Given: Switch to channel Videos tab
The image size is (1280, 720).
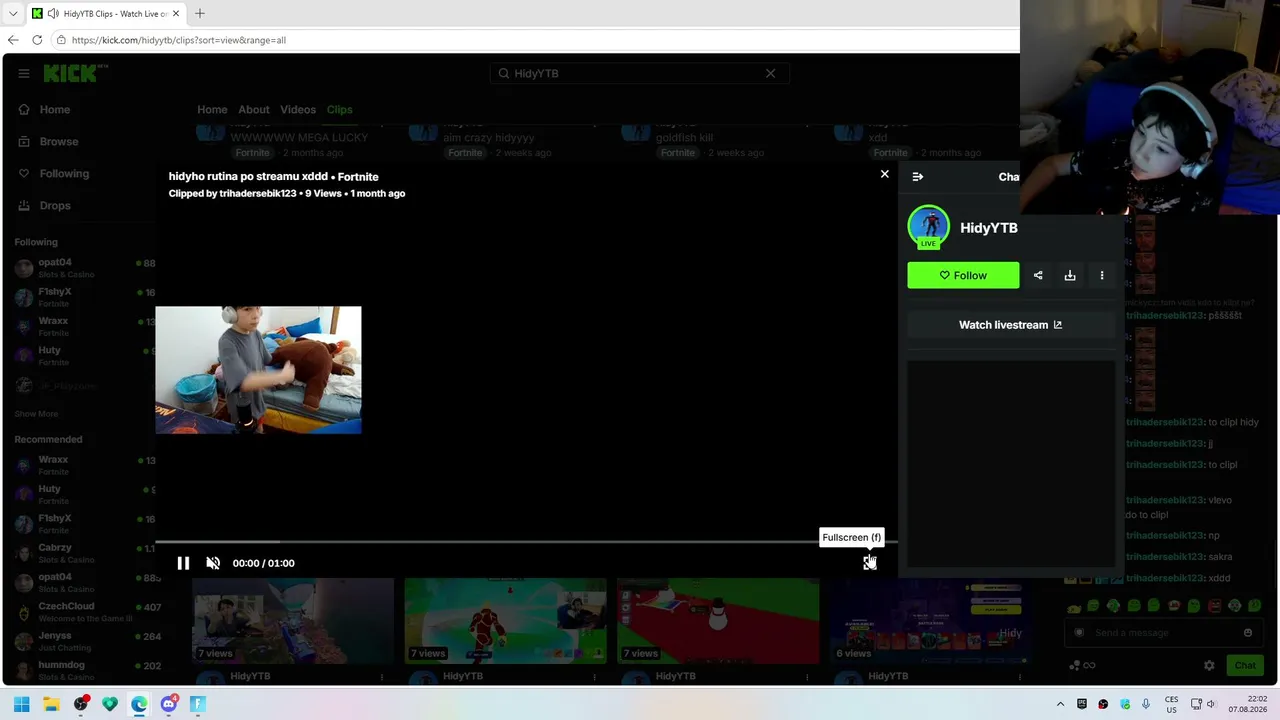Looking at the screenshot, I should click(x=298, y=109).
